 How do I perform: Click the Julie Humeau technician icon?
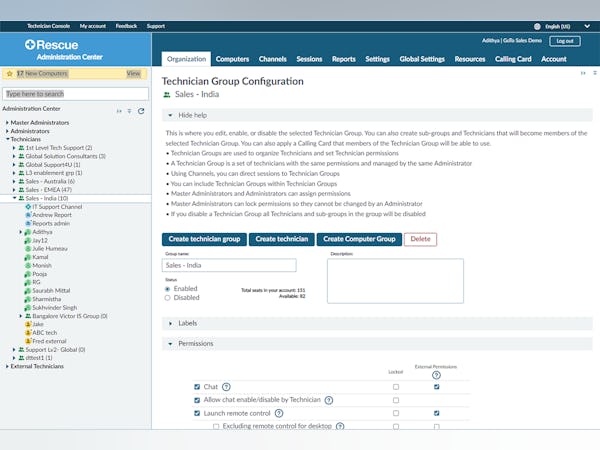click(x=28, y=249)
